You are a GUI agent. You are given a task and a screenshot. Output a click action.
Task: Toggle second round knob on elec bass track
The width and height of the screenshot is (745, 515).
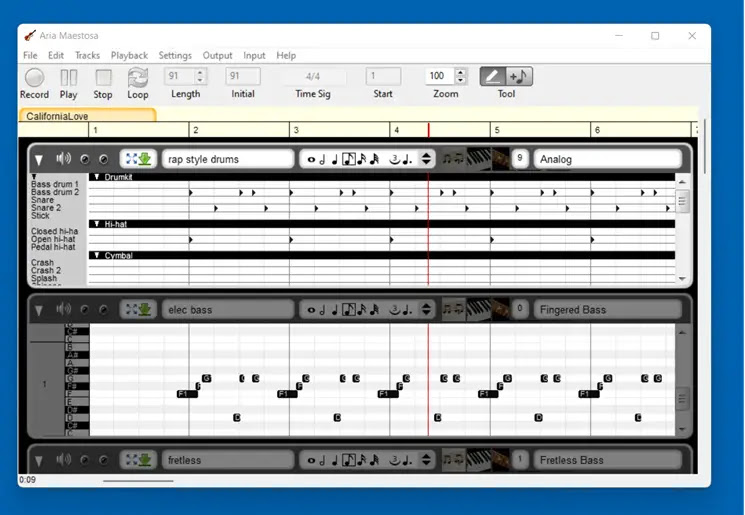(x=103, y=310)
